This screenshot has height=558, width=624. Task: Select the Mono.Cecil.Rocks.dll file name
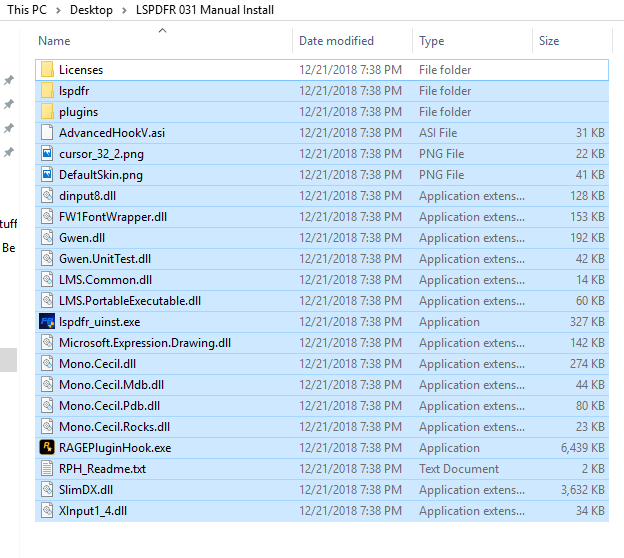pos(115,427)
